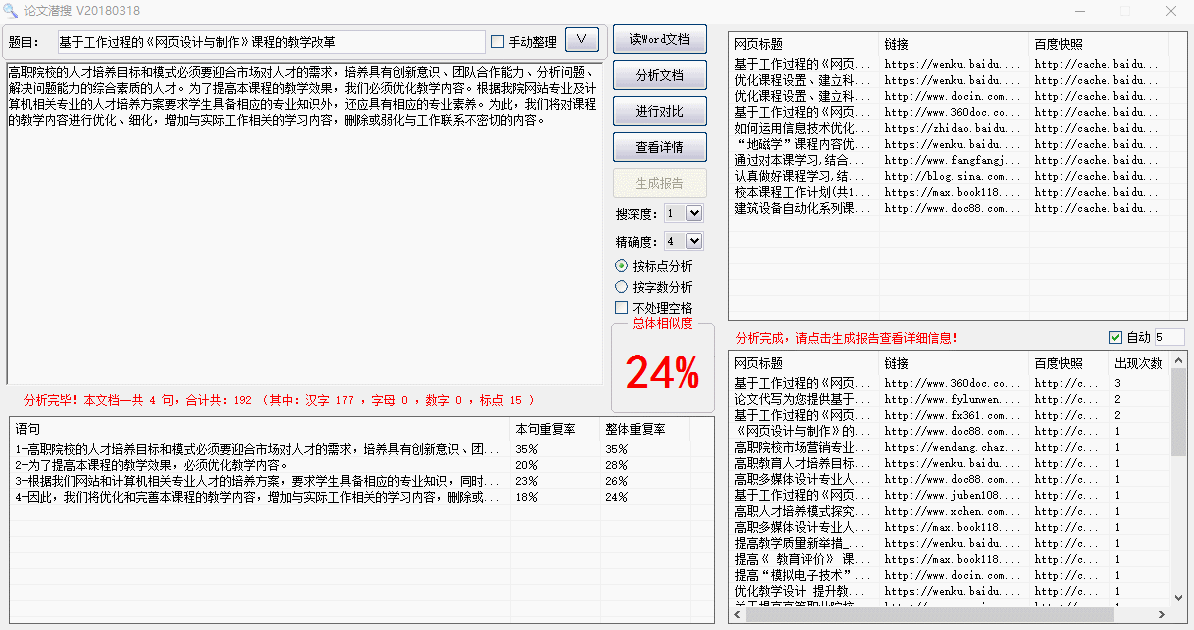The width and height of the screenshot is (1194, 630).
Task: Close the 论文潜搜 window
Action: (x=1170, y=11)
